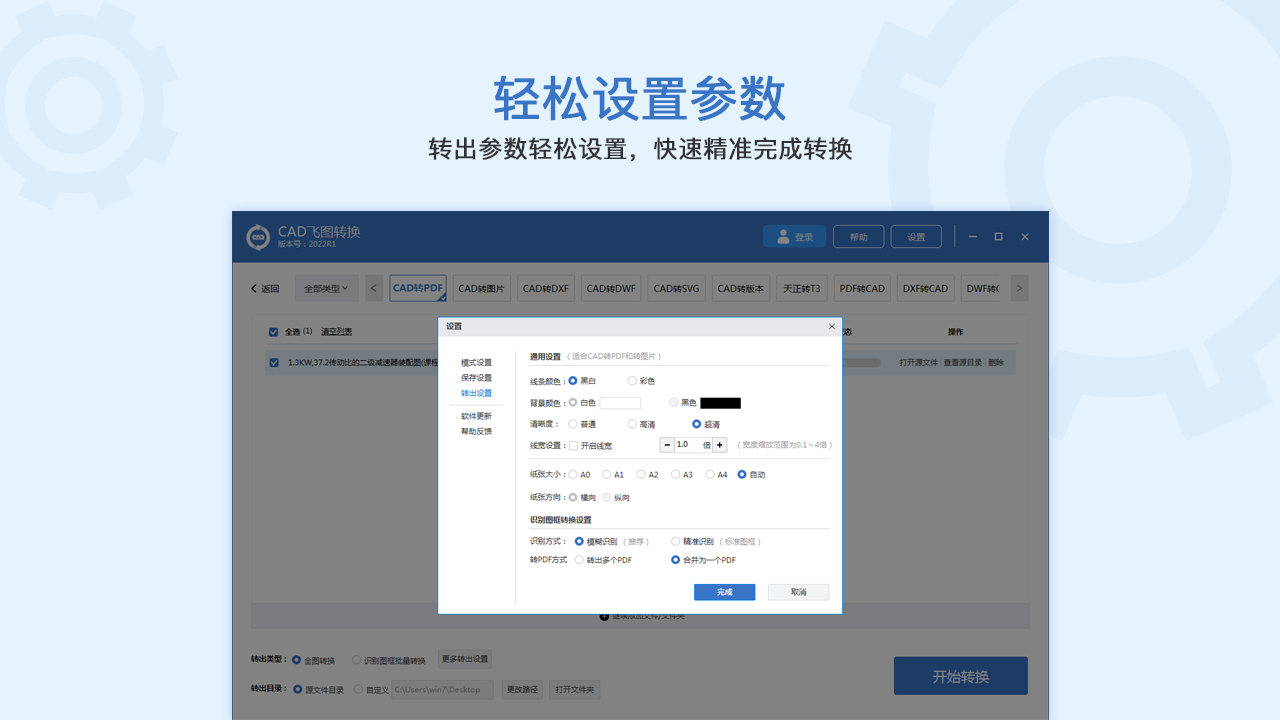The image size is (1280, 720).
Task: Click the right scroll arrow after DWF转CAD
Action: tap(1019, 288)
